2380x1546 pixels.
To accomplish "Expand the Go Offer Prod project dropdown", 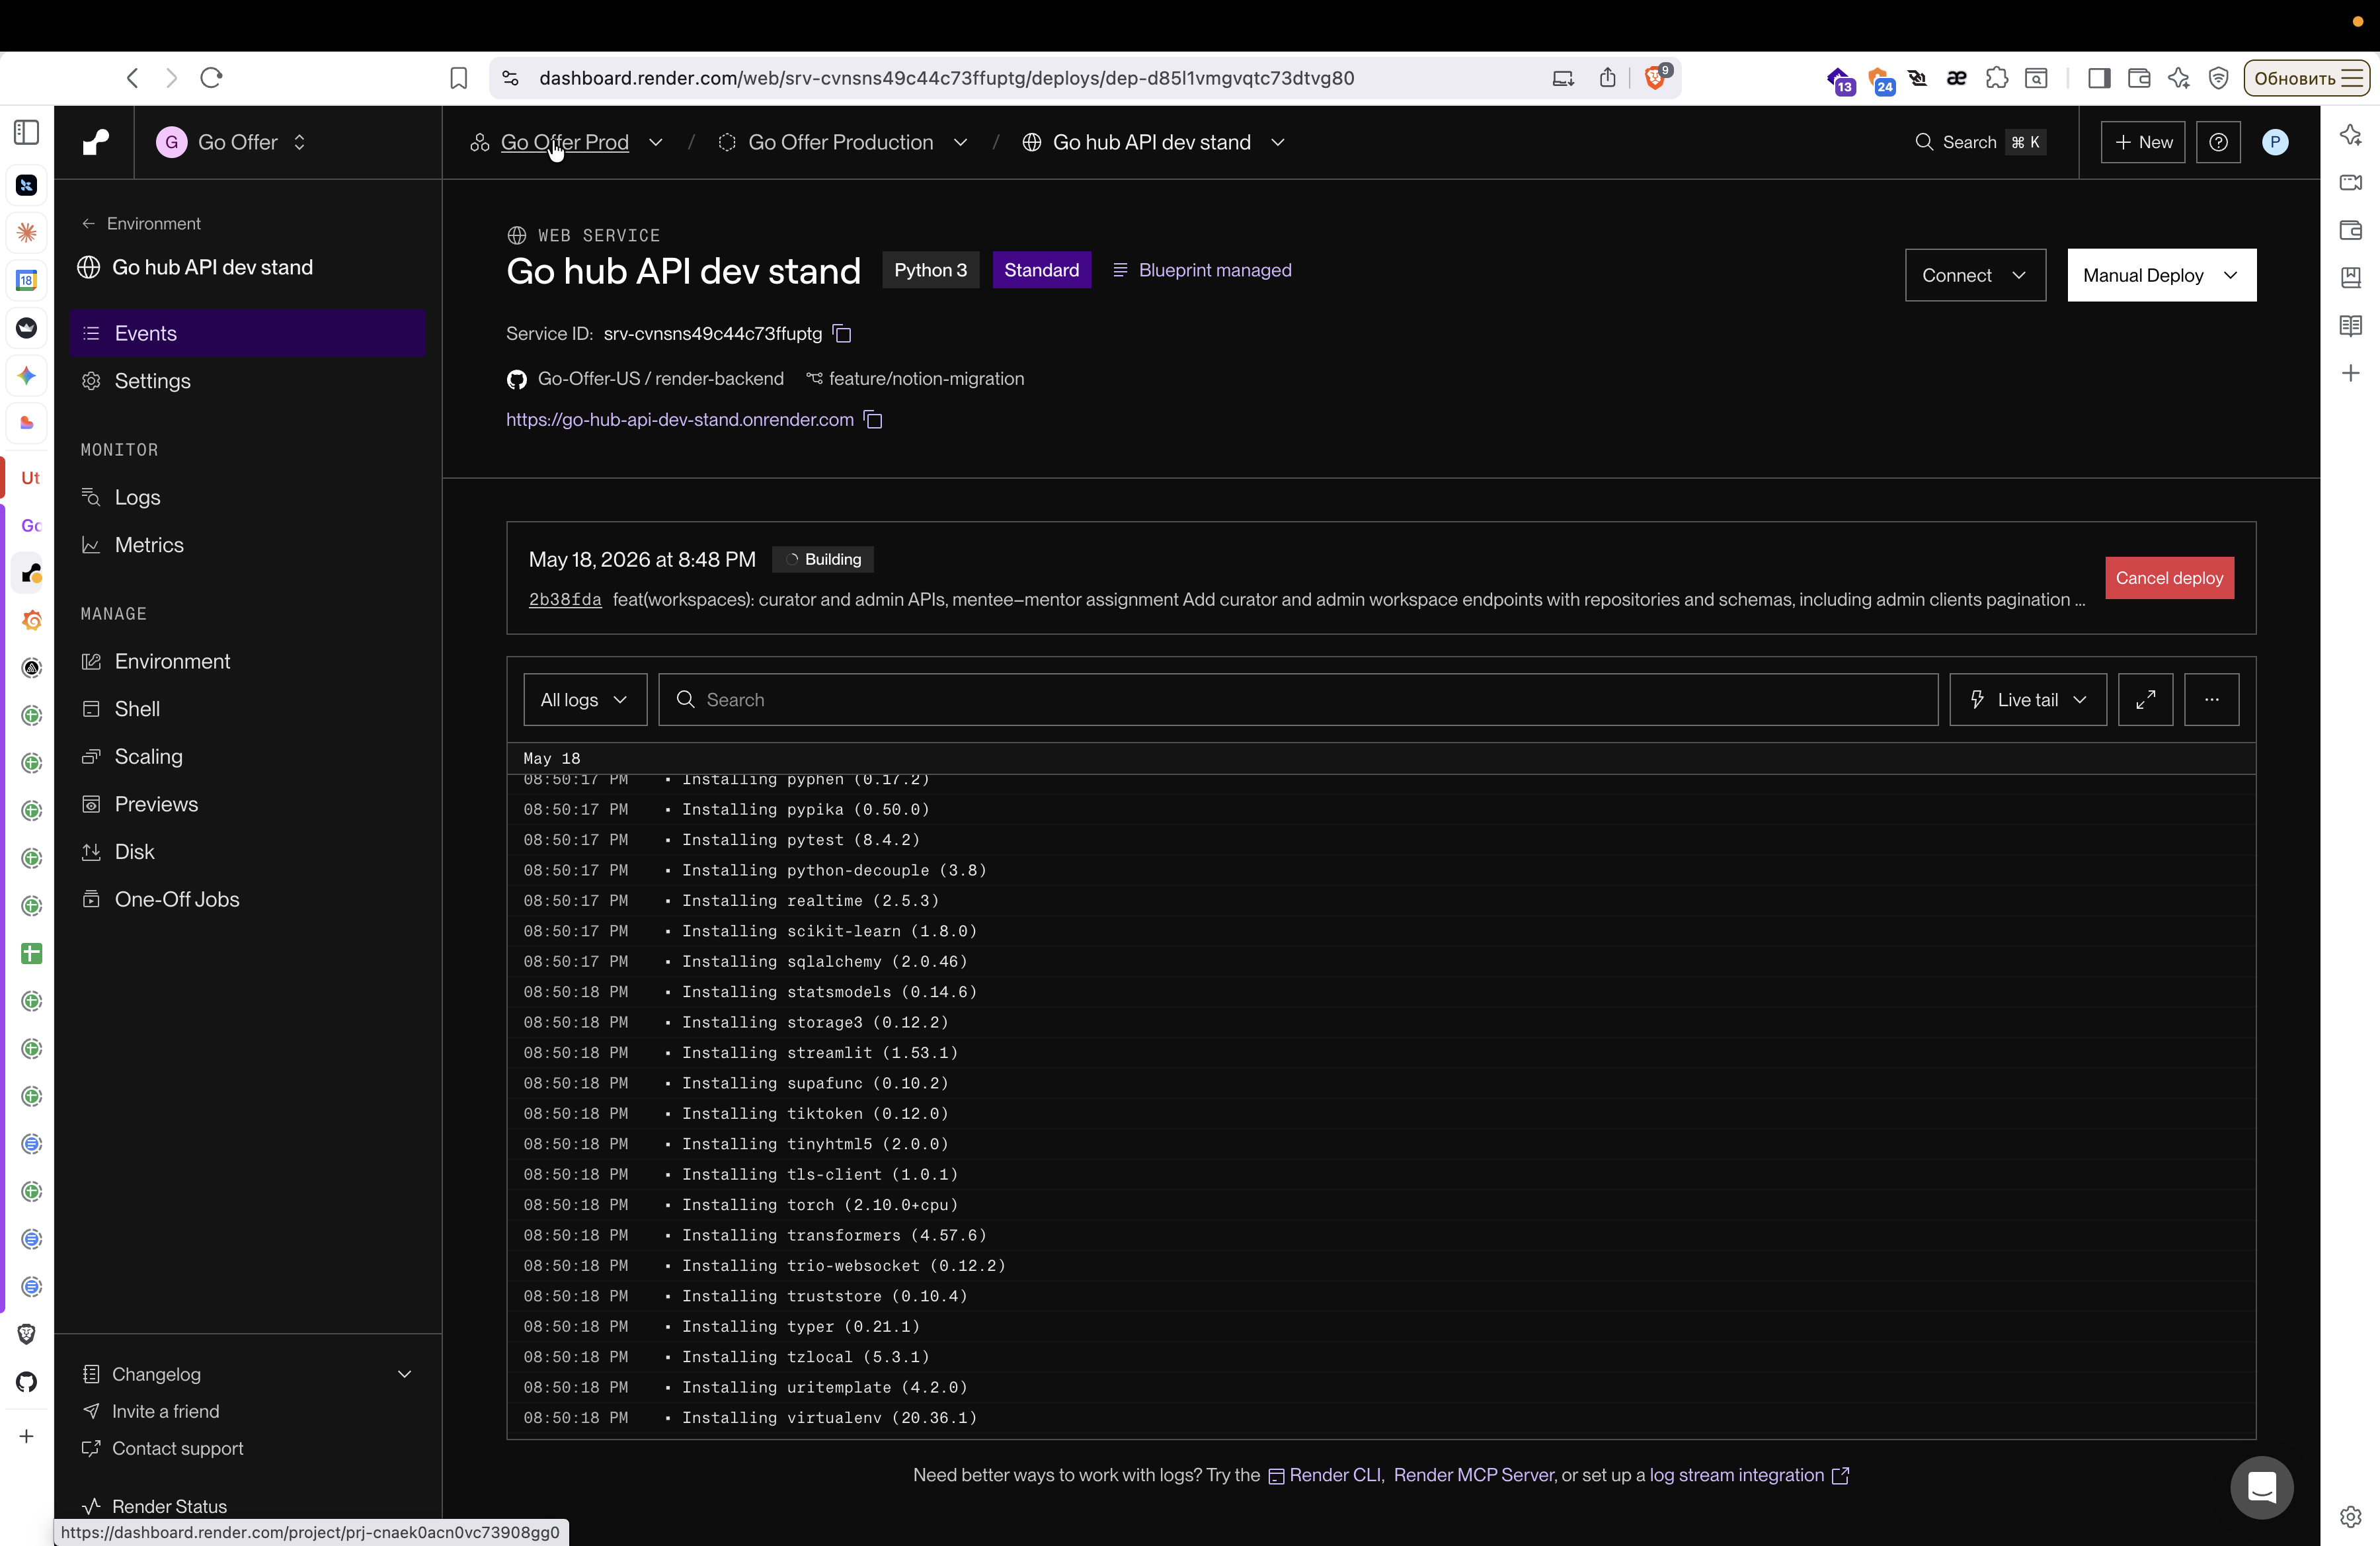I will (655, 143).
